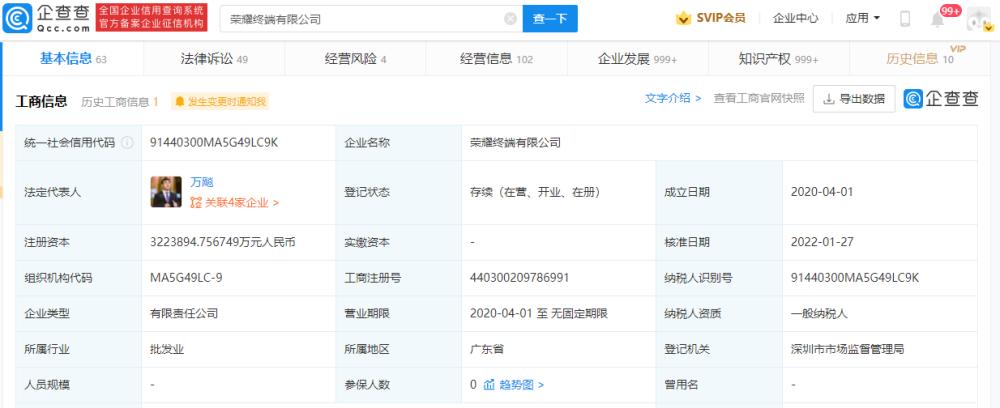Click 深圳市市场监督管理局 registration authority
Screen dimensions: 1000x408
pyautogui.click(x=847, y=349)
